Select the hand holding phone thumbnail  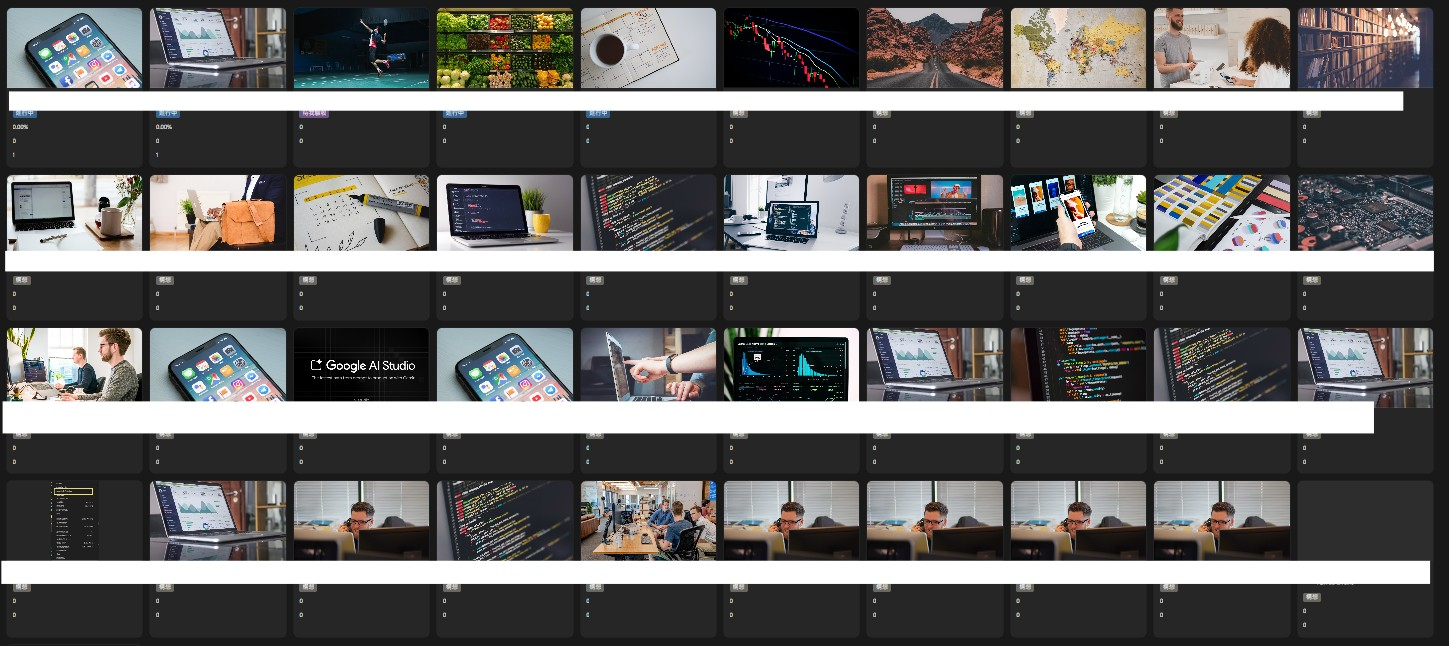[x=1078, y=213]
